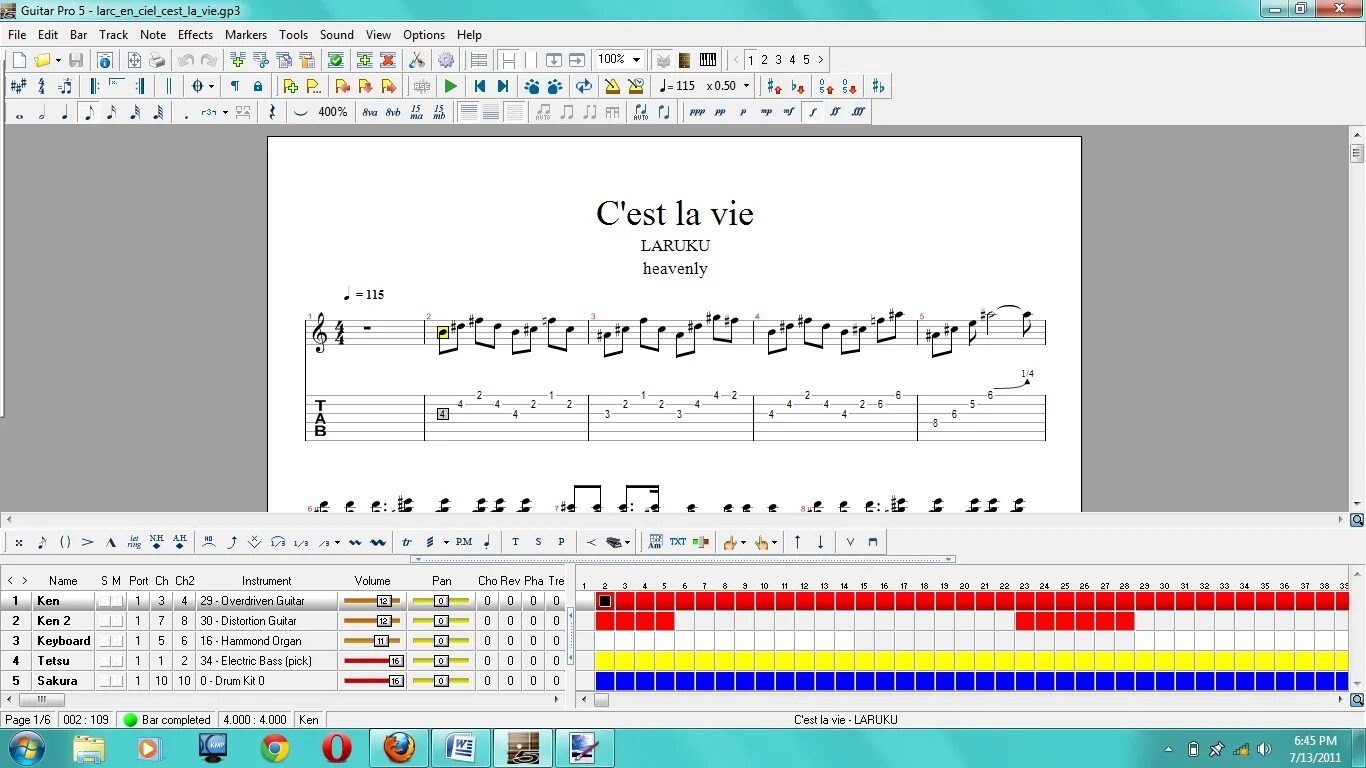Expand the right-hand fingering dropdown arrow
The height and width of the screenshot is (768, 1366).
pyautogui.click(x=775, y=542)
